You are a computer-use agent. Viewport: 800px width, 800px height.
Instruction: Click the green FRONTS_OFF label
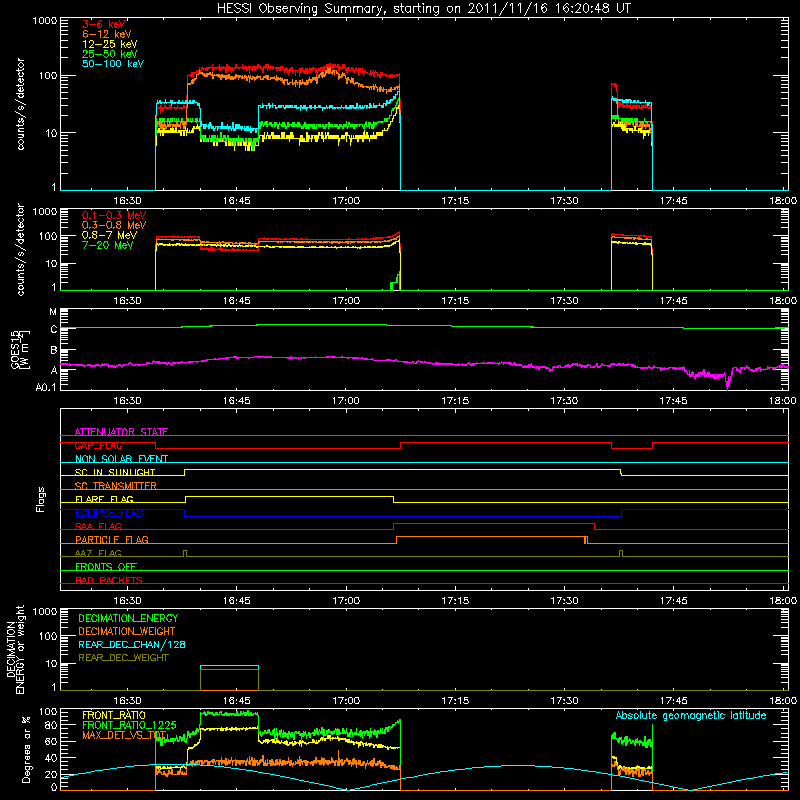106,566
